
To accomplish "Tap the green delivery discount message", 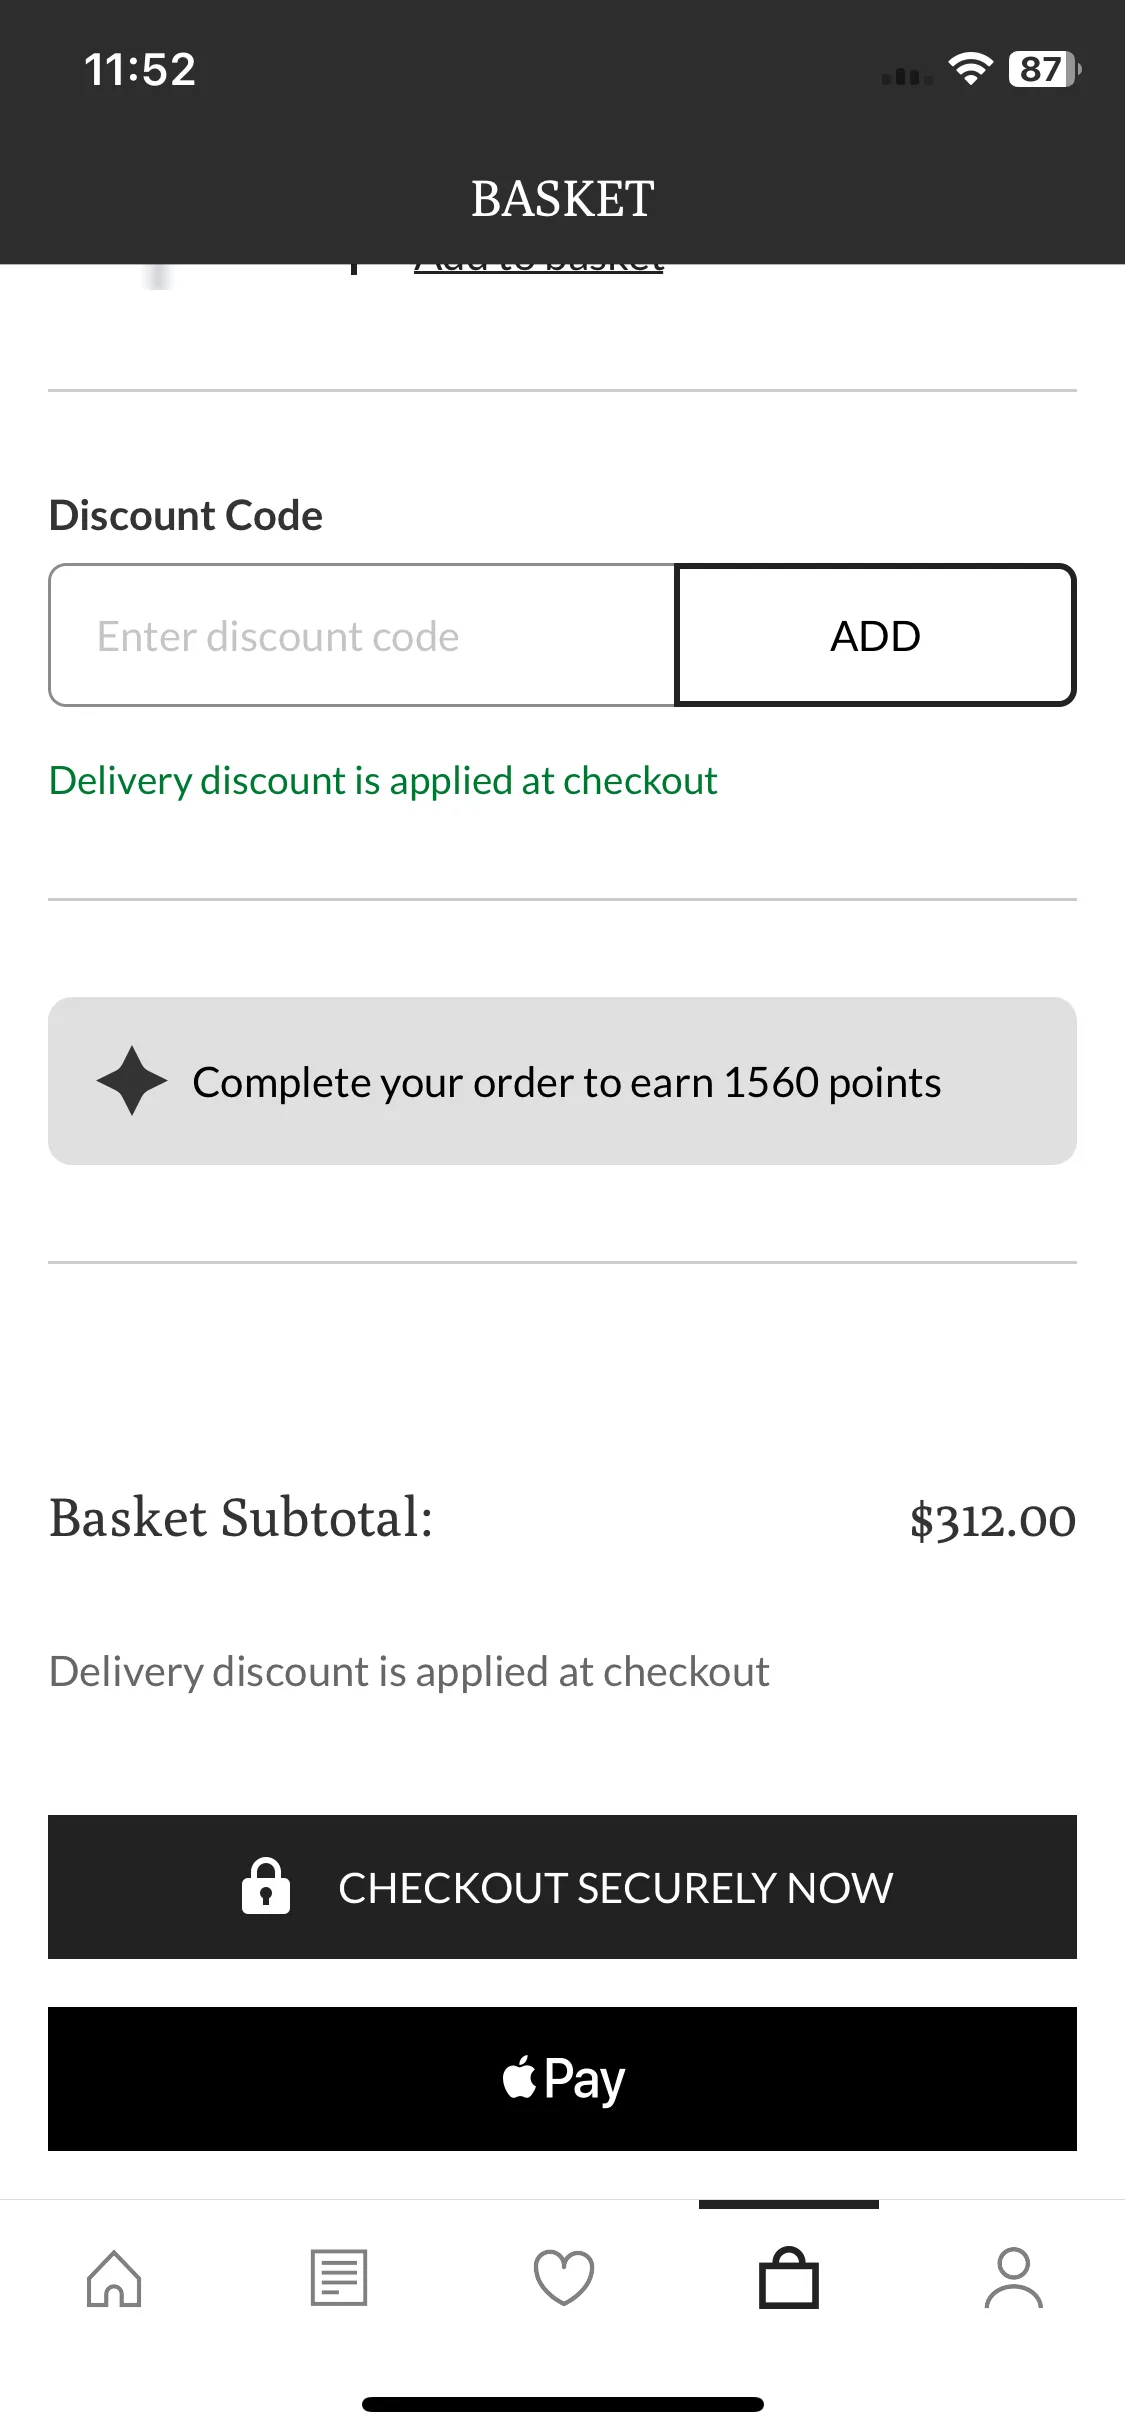I will [x=383, y=781].
